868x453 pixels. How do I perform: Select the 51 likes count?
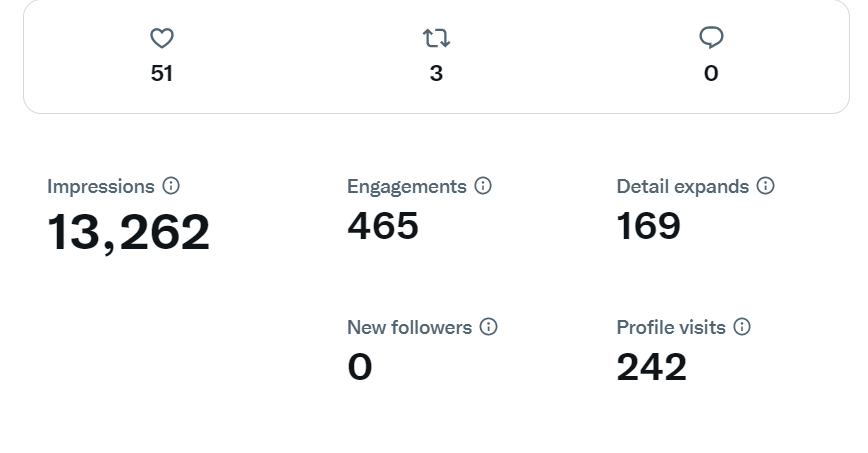[x=162, y=73]
